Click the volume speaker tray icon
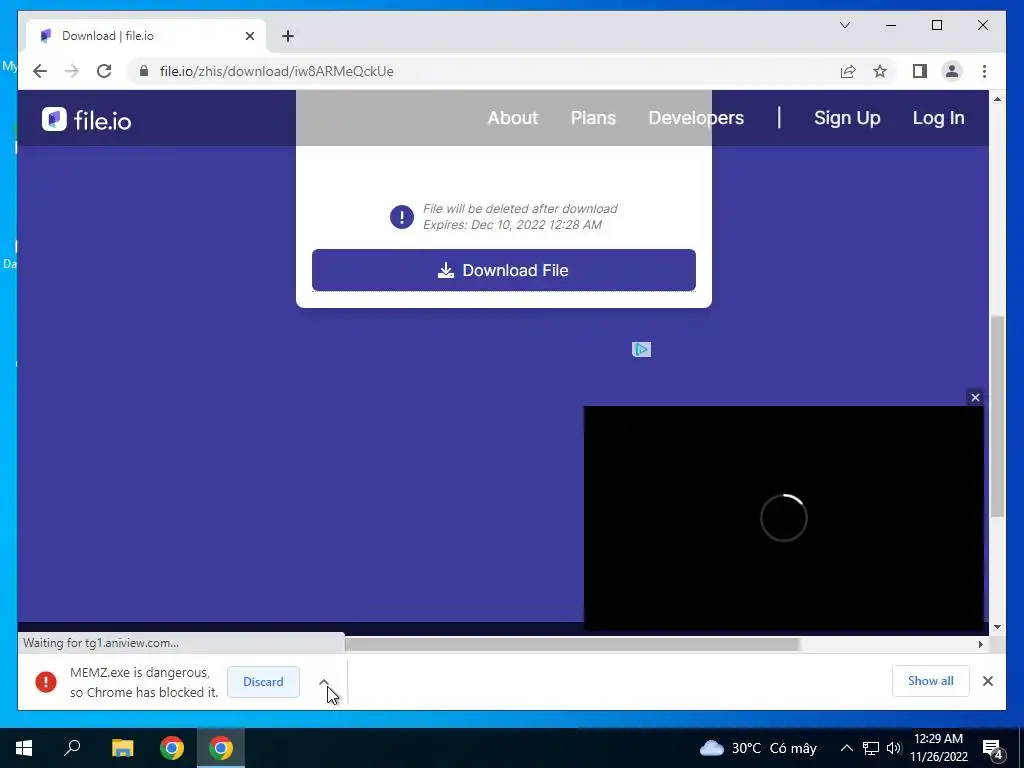The height and width of the screenshot is (768, 1024). (x=894, y=748)
